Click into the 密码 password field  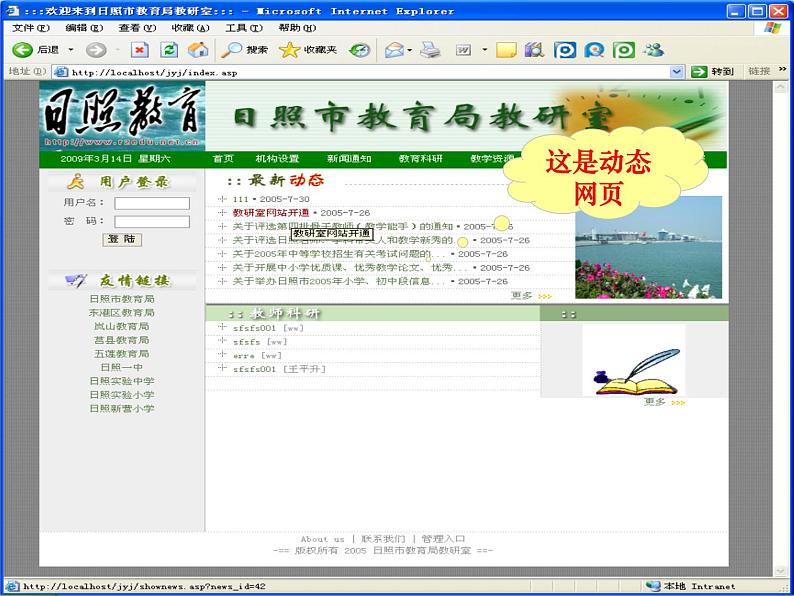point(151,221)
